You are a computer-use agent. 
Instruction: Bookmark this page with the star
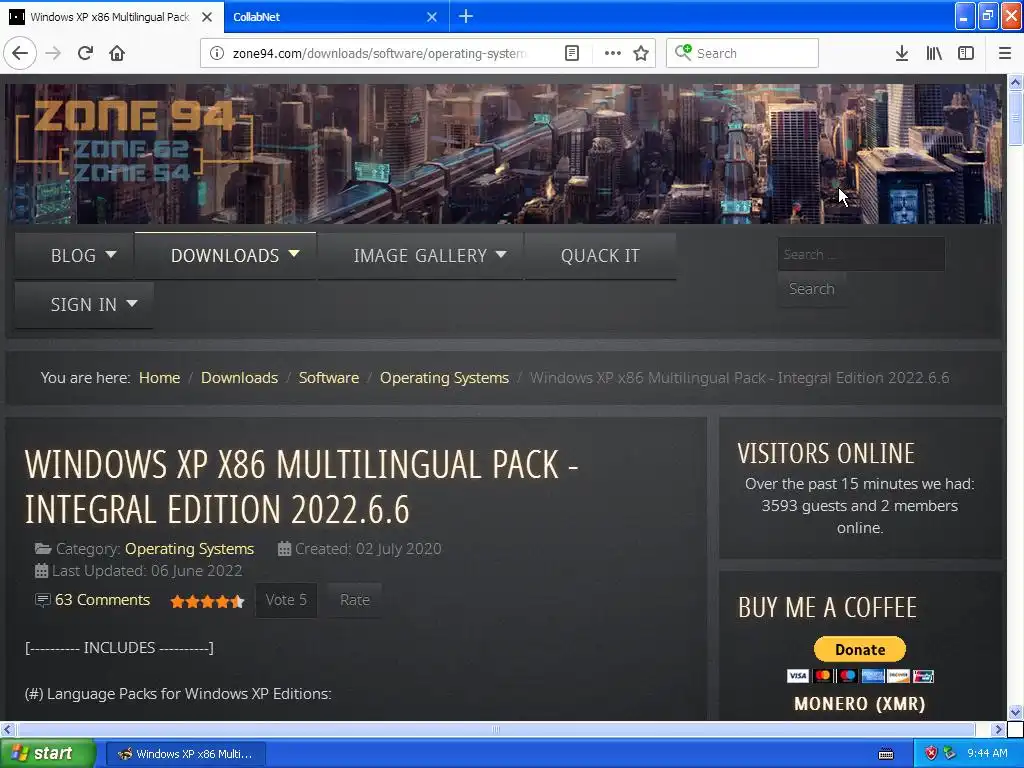pyautogui.click(x=641, y=53)
